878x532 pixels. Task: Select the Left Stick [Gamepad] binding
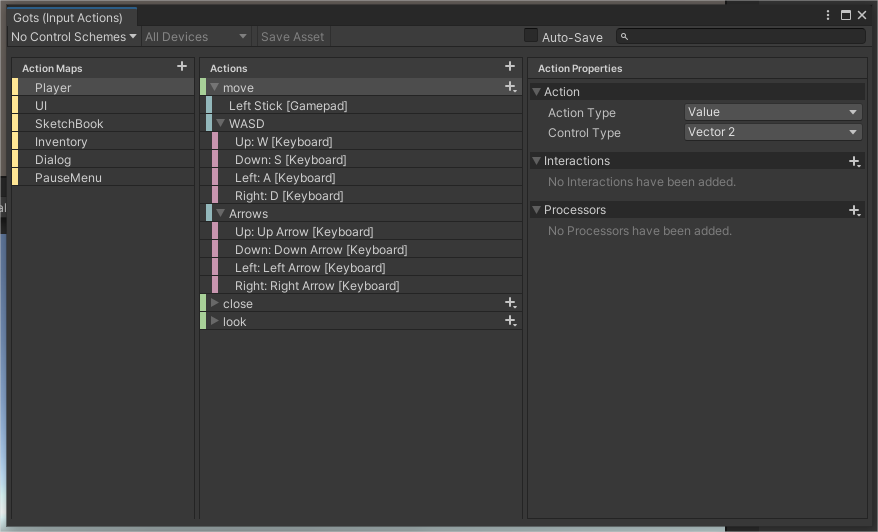pos(287,106)
